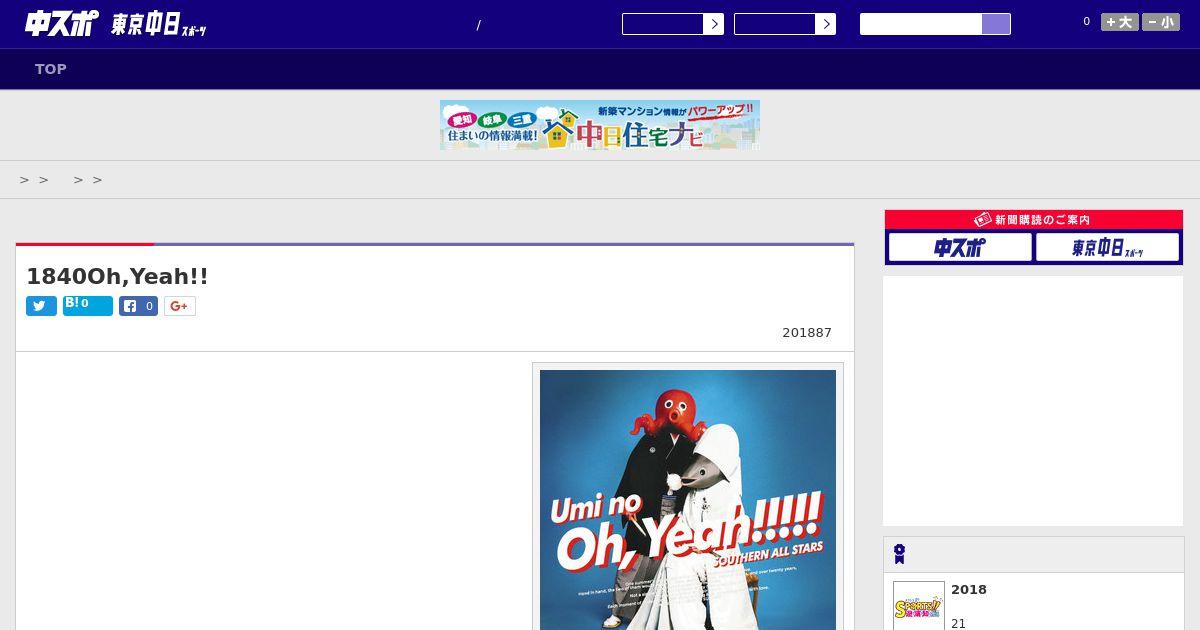The width and height of the screenshot is (1200, 630).
Task: Click the purple search submit button
Action: point(996,24)
